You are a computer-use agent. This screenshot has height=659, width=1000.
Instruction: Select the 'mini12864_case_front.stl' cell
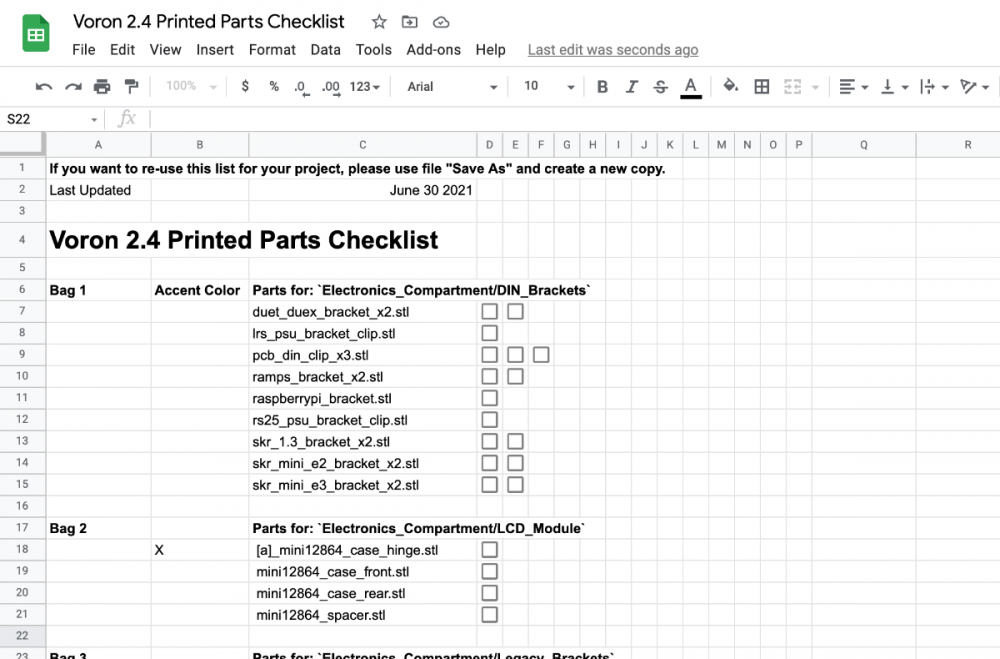point(362,572)
